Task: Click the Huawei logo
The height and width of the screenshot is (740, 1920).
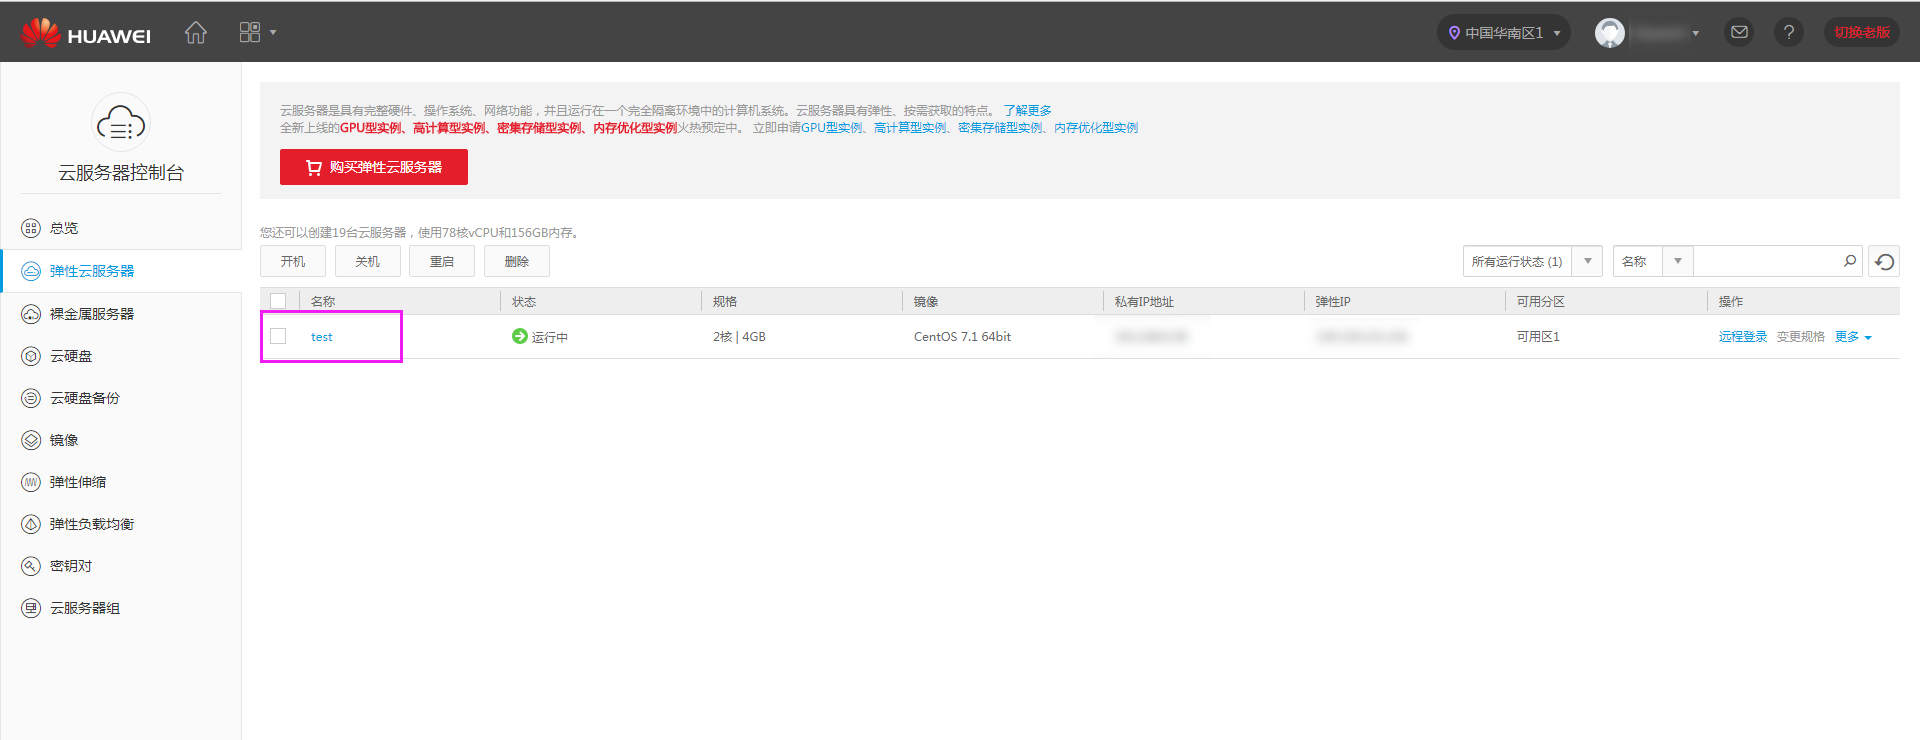Action: [x=86, y=34]
